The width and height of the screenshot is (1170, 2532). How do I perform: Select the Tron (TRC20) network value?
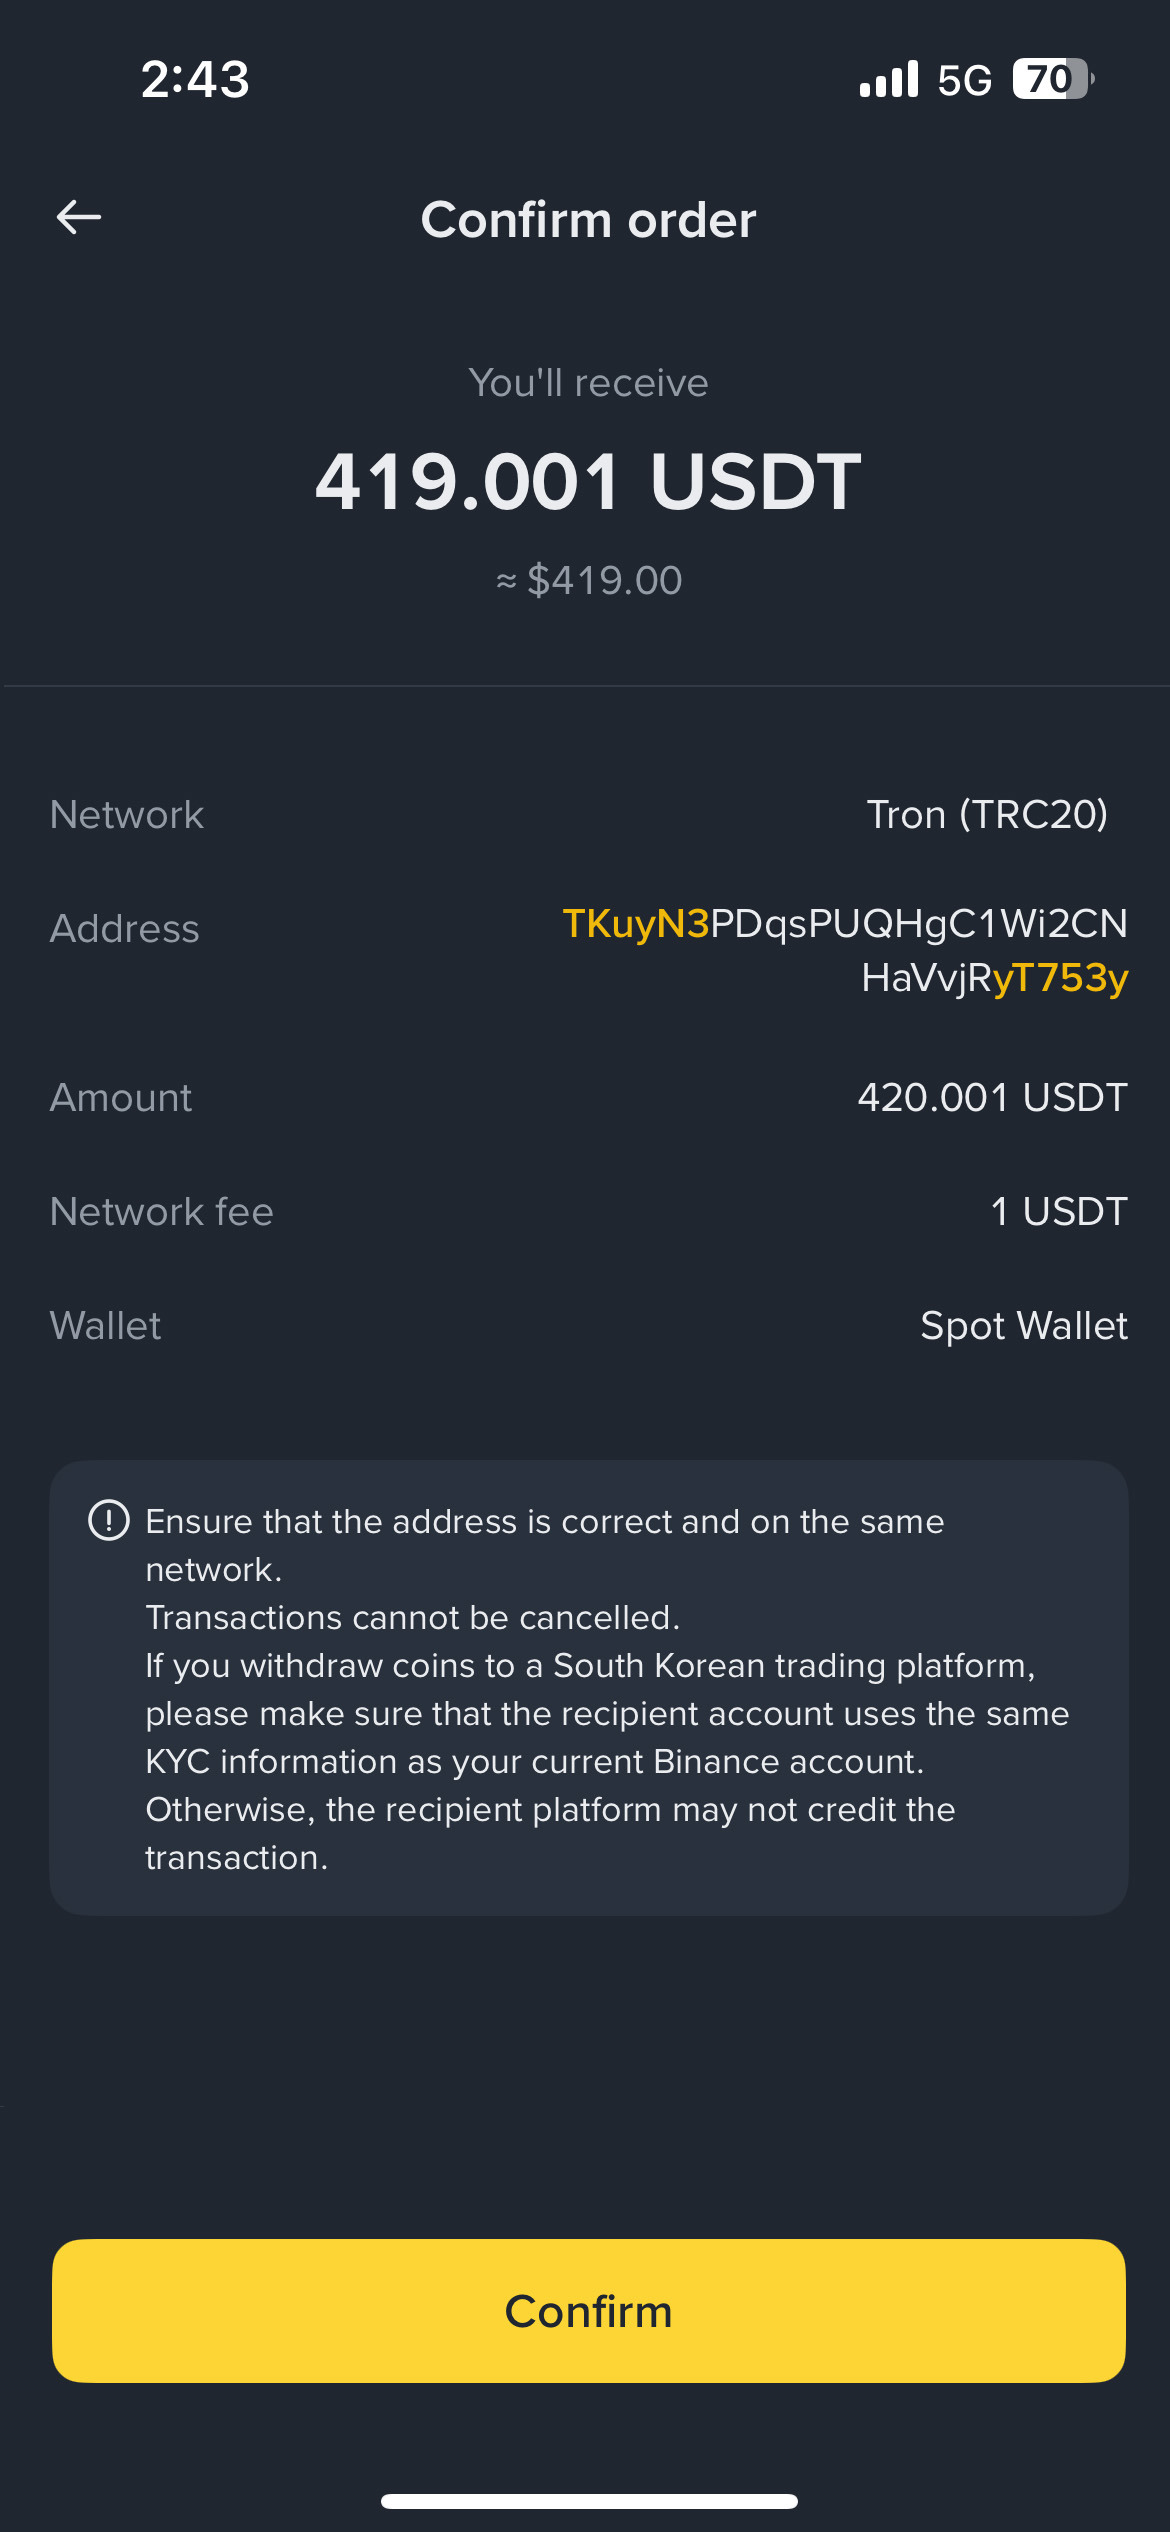987,814
